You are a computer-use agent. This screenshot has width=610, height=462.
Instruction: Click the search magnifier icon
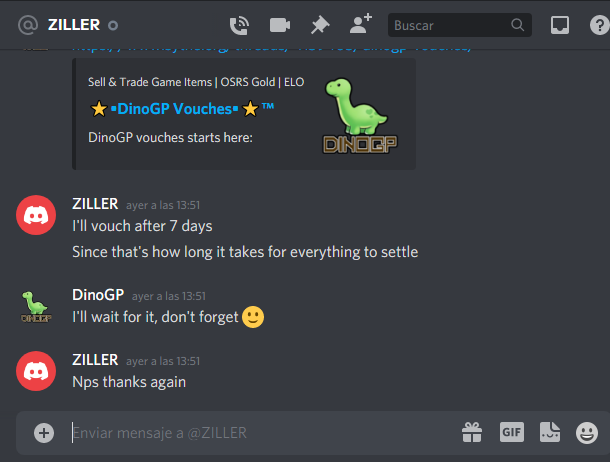click(517, 25)
